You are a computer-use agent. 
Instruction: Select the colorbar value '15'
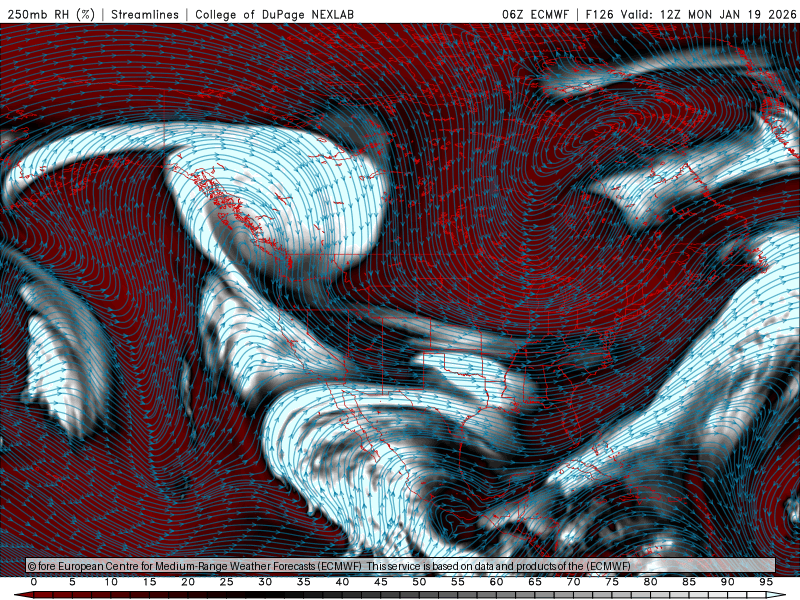coord(149,582)
